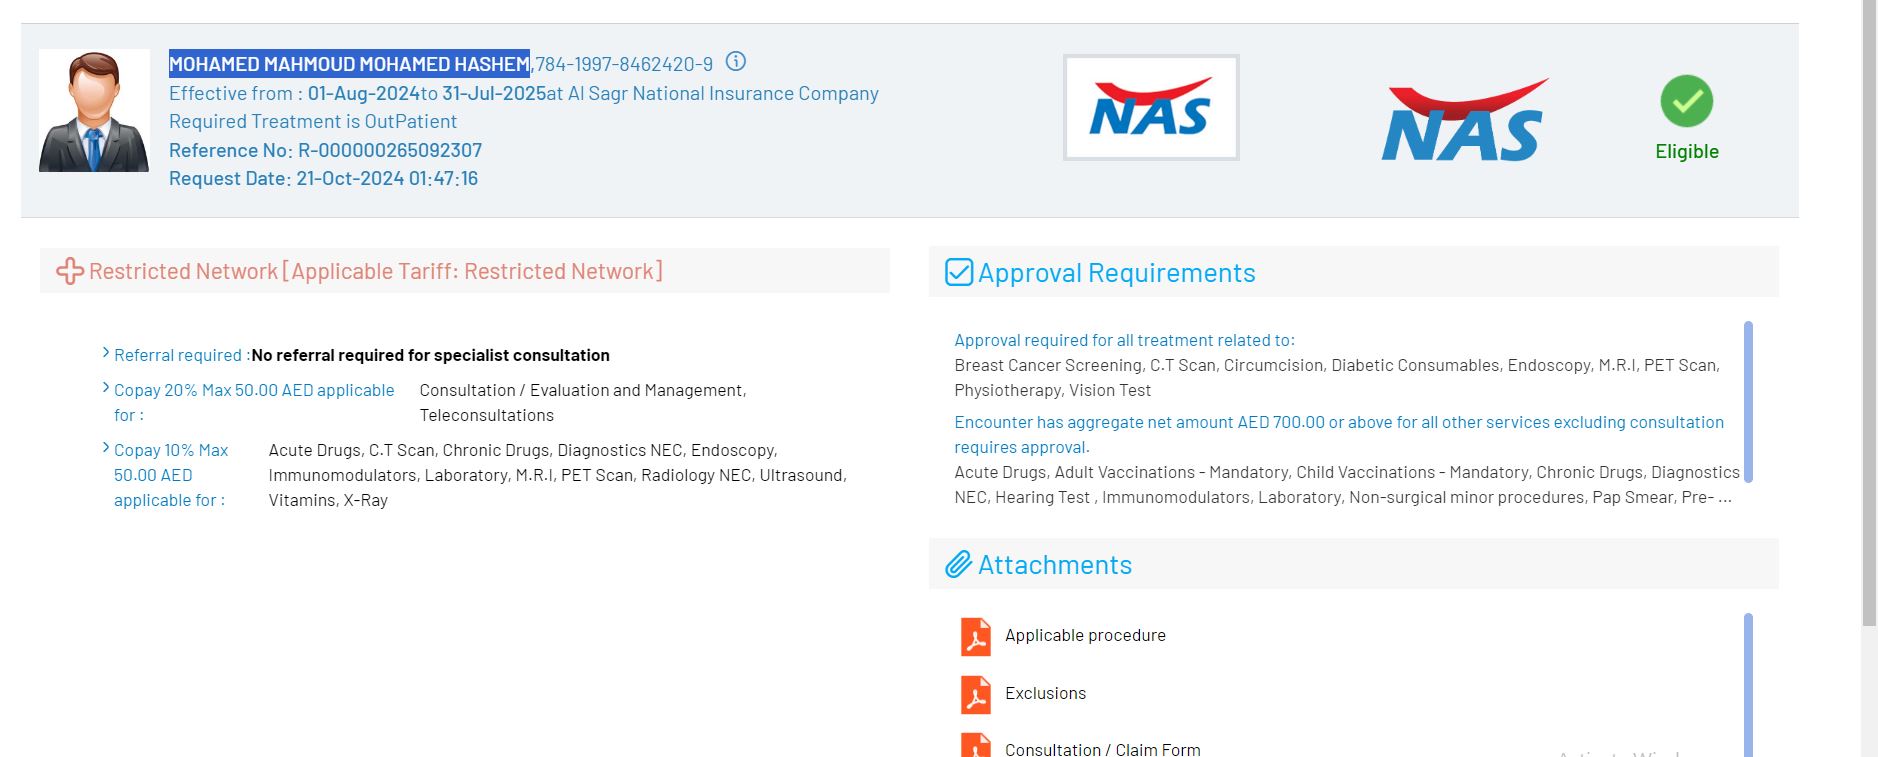The height and width of the screenshot is (757, 1878).
Task: Open the info icon beside the member ID
Action: pyautogui.click(x=736, y=62)
